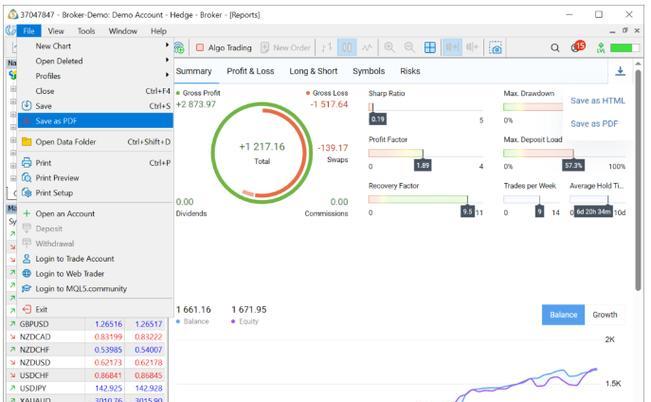Toggle chart auto scroll icon
The image size is (651, 402).
tap(452, 48)
